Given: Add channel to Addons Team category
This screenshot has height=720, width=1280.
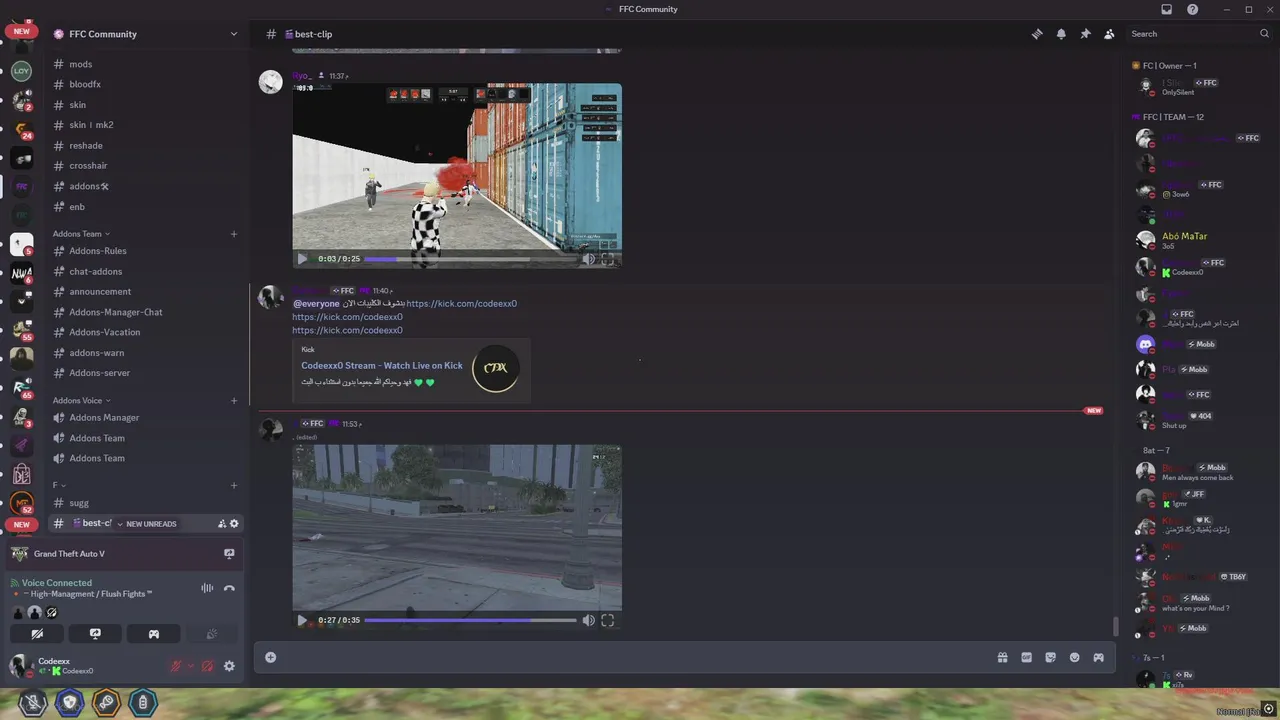Looking at the screenshot, I should point(234,234).
